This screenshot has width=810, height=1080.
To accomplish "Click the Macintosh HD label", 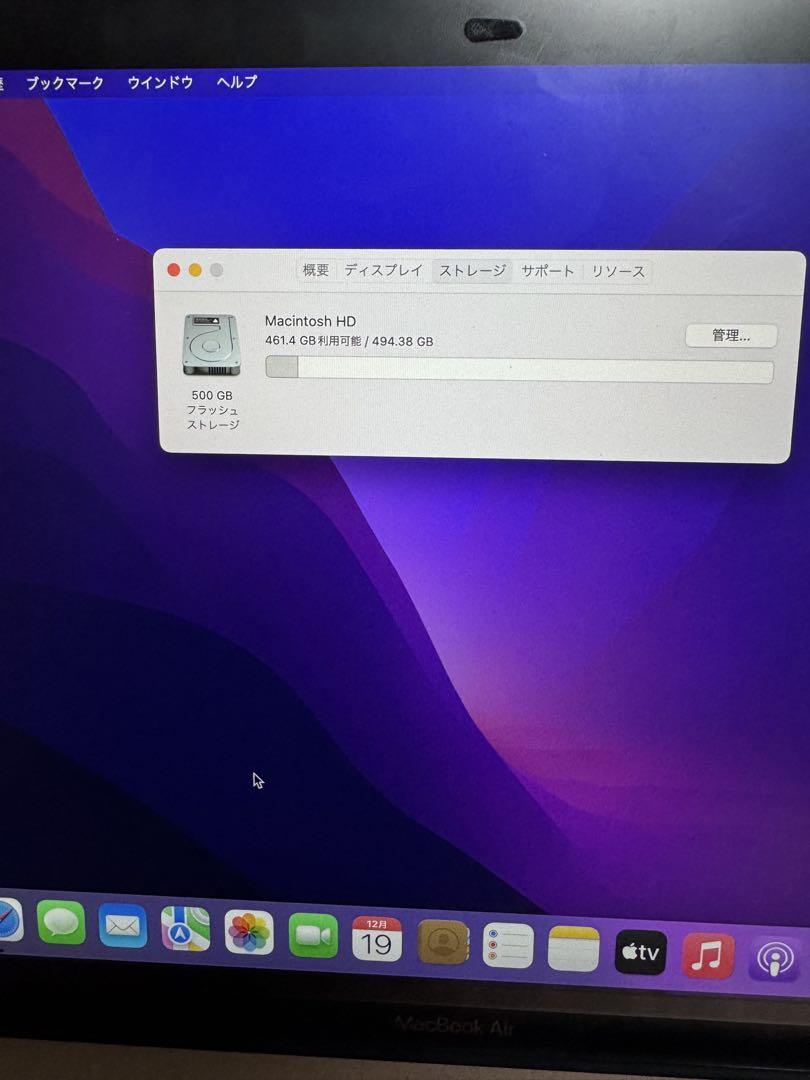I will (x=310, y=321).
